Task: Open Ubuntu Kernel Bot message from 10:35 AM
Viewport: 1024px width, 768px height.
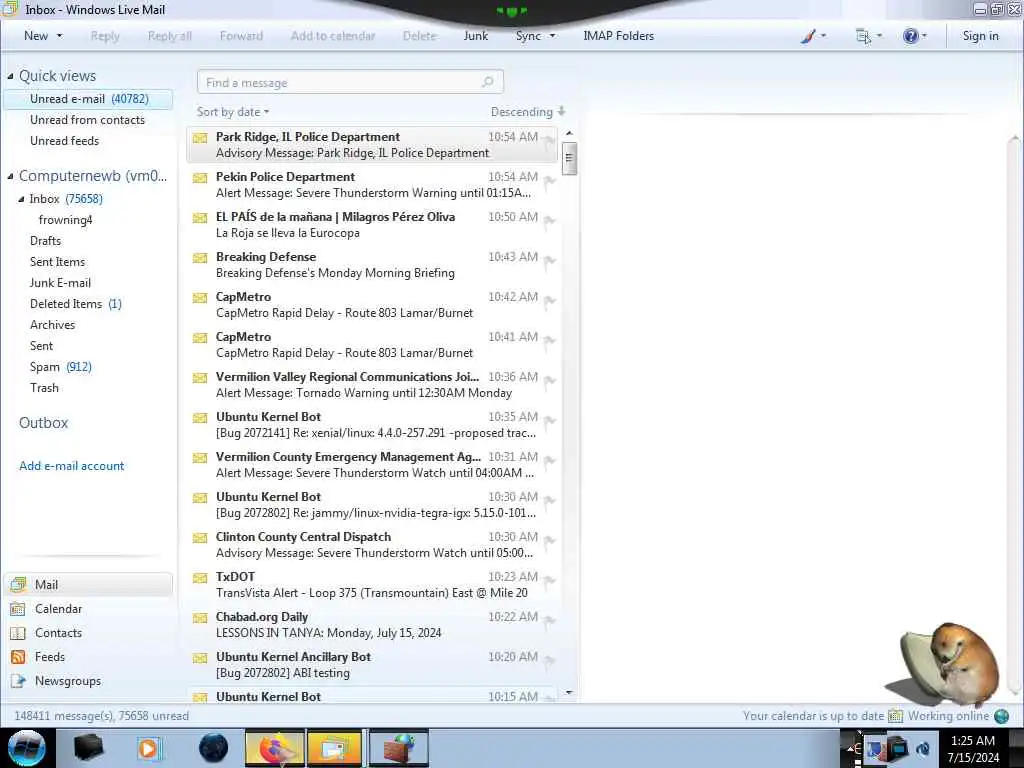Action: coord(372,425)
